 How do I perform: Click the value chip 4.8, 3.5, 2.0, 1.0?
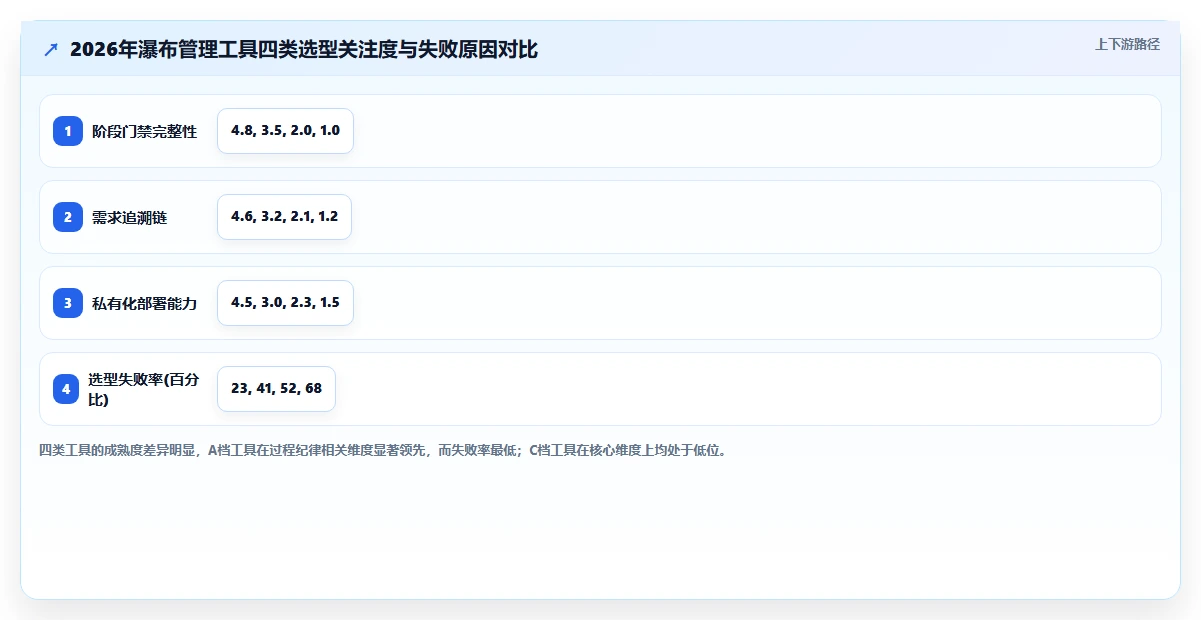pos(285,131)
